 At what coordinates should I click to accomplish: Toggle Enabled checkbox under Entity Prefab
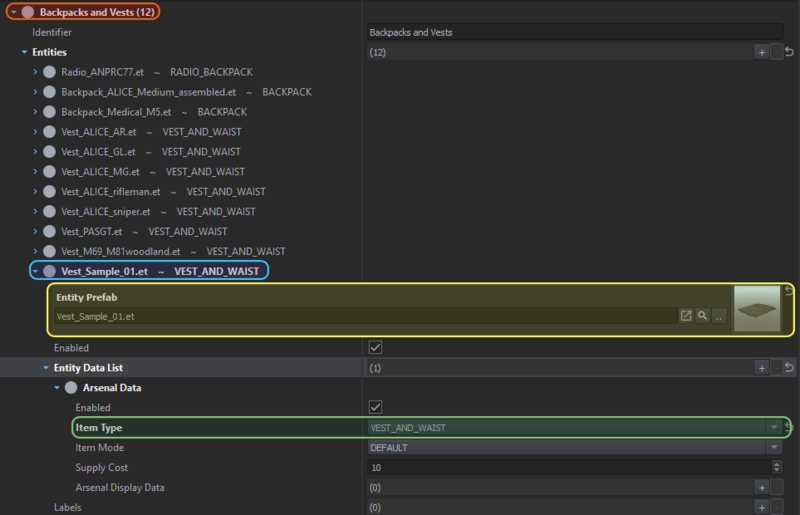(375, 347)
